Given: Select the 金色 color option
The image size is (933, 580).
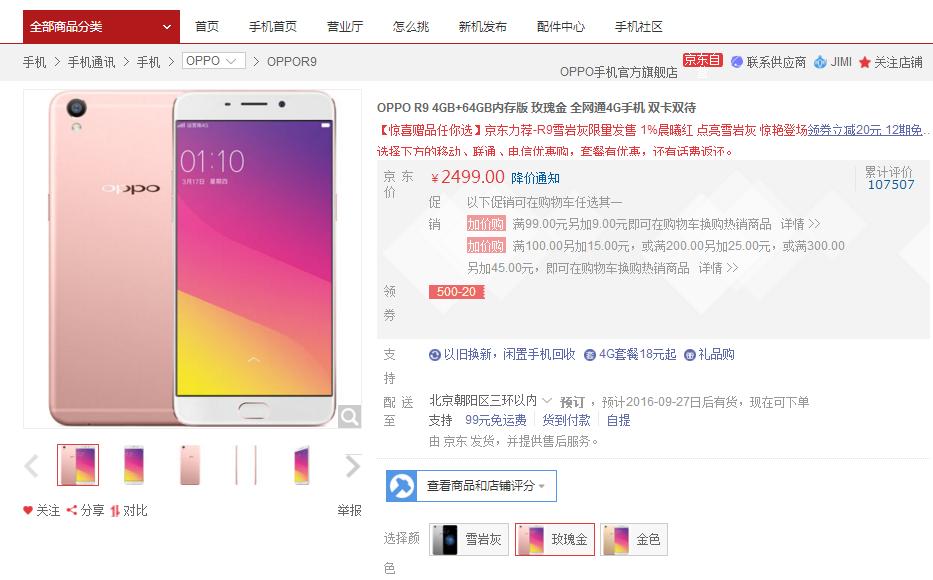Looking at the screenshot, I should [x=634, y=540].
